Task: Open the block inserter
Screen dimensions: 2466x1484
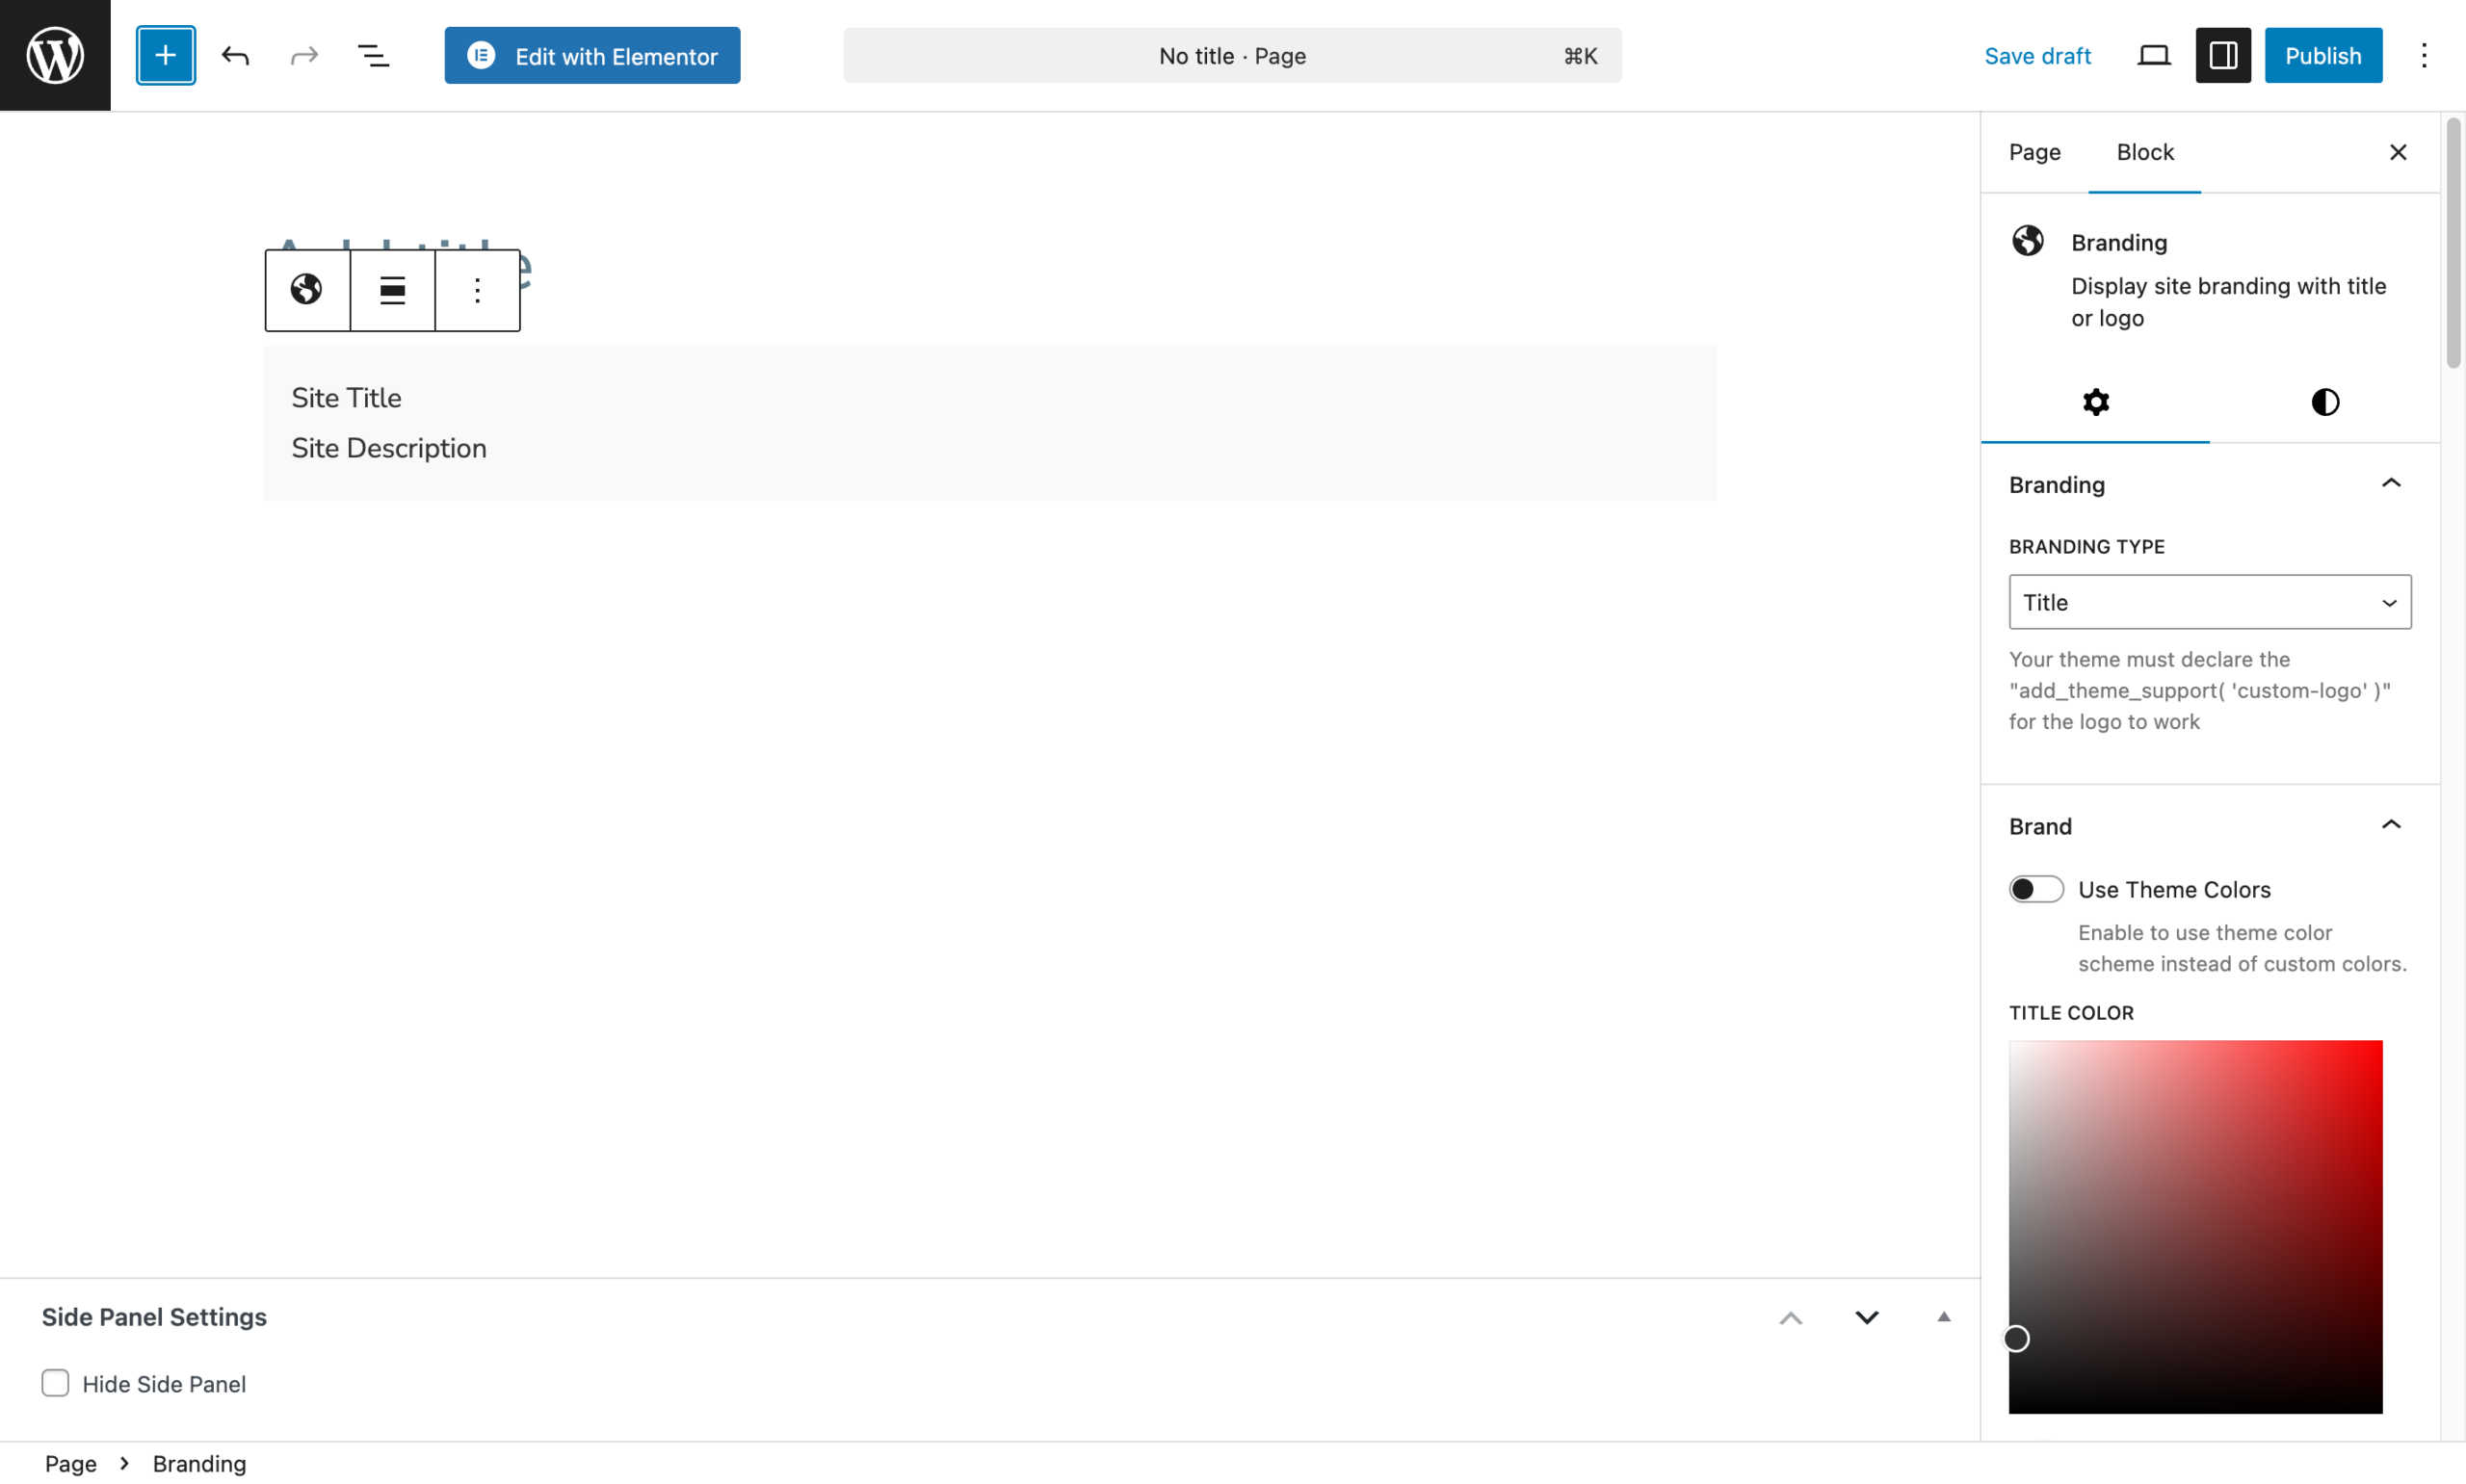Action: pyautogui.click(x=165, y=55)
